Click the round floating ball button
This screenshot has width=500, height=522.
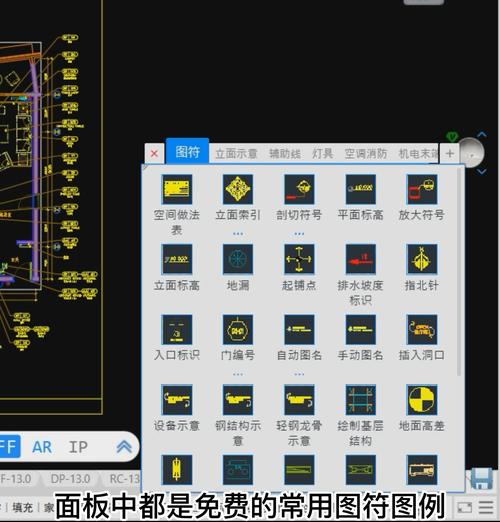[471, 153]
